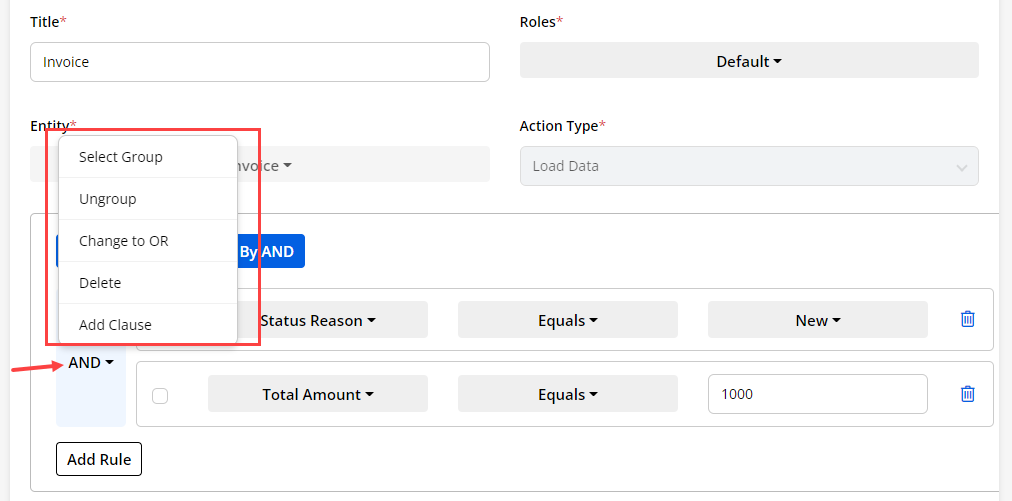Choose Select Group from the context menu
Screen dimensions: 1012x501
click(x=120, y=157)
